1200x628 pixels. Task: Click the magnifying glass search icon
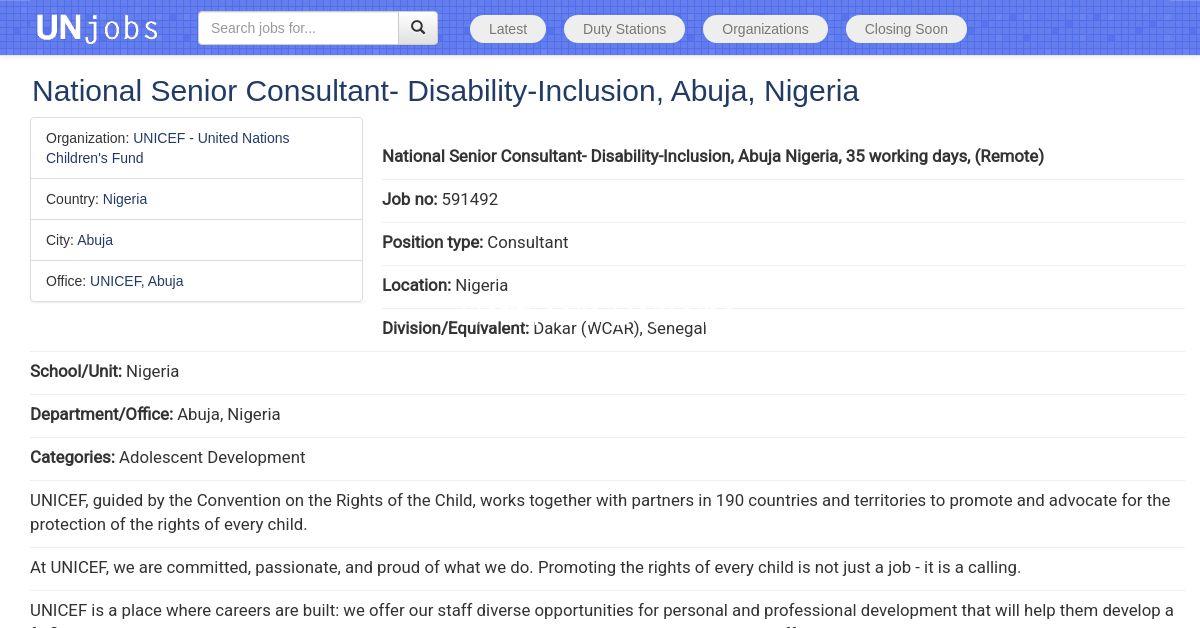pyautogui.click(x=418, y=28)
